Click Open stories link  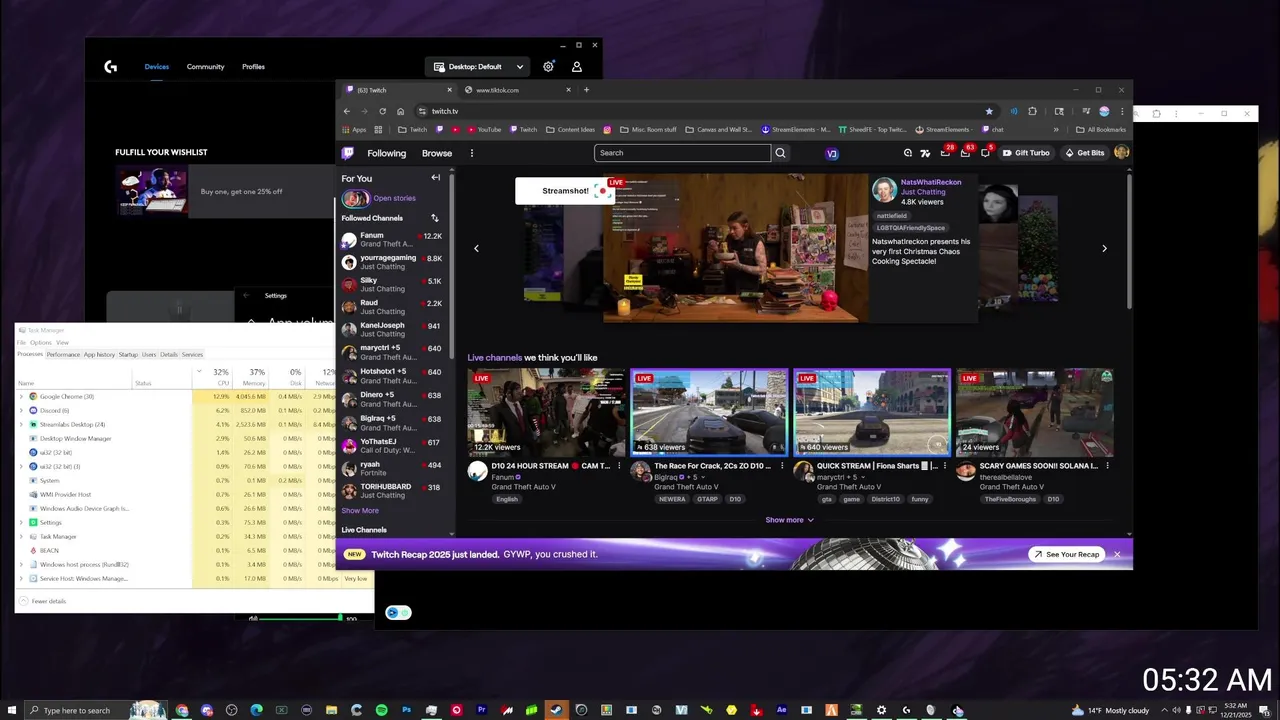click(x=394, y=198)
